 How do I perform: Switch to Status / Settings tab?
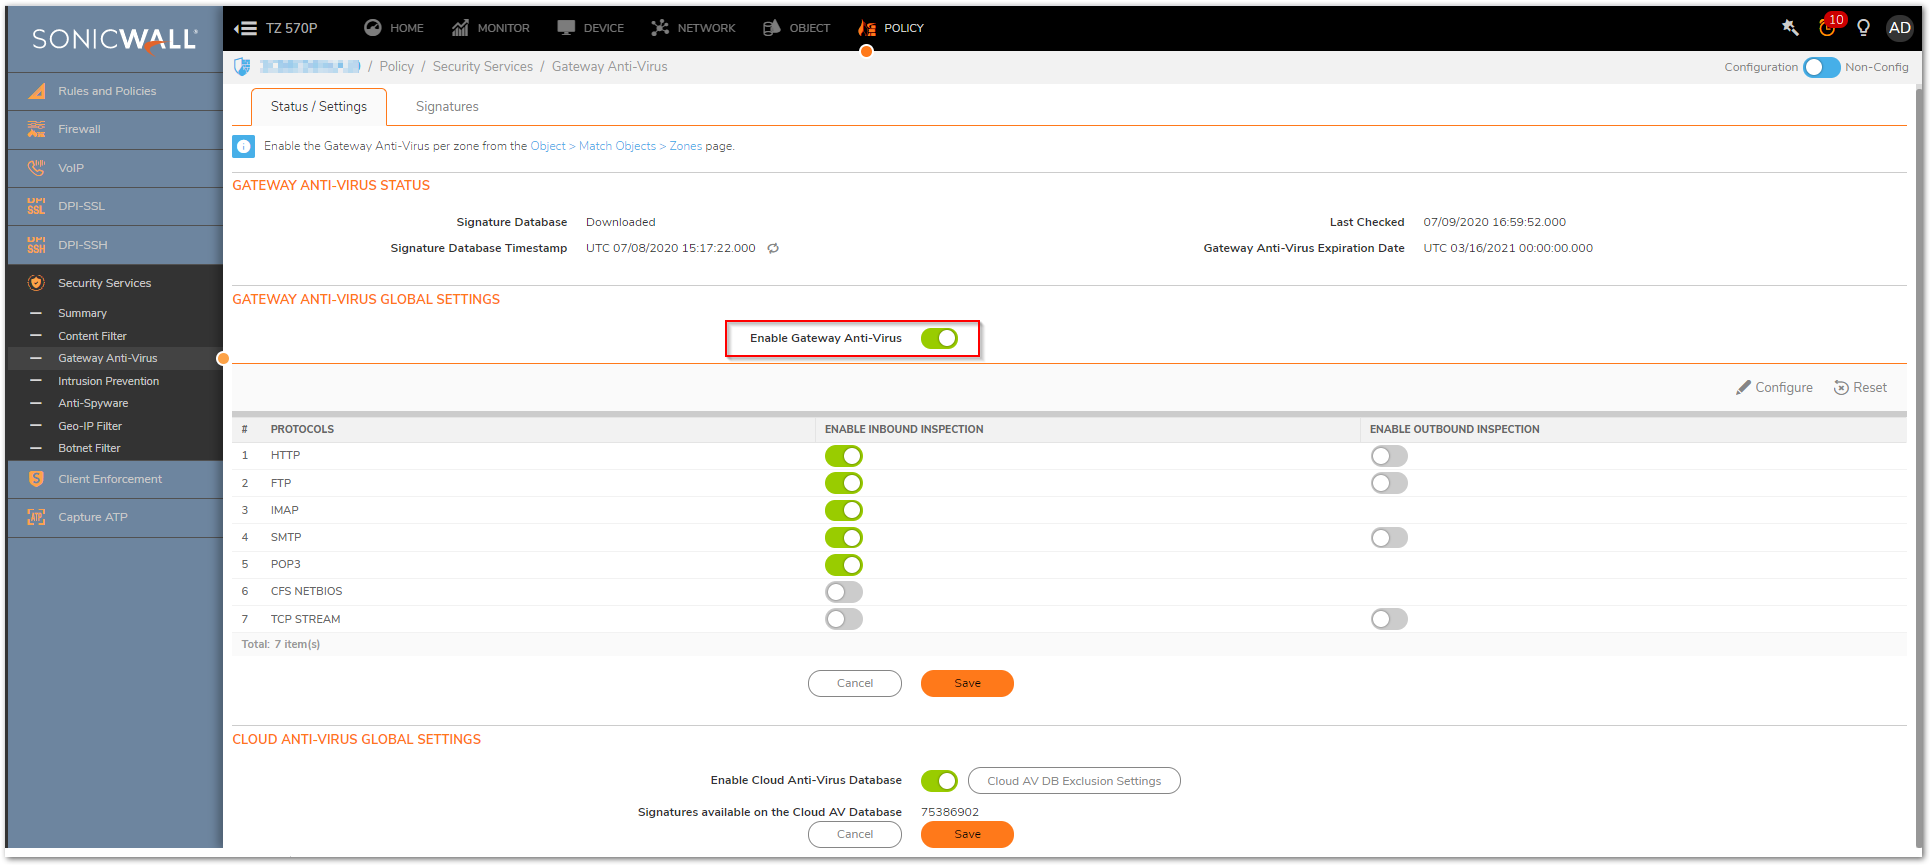point(318,106)
